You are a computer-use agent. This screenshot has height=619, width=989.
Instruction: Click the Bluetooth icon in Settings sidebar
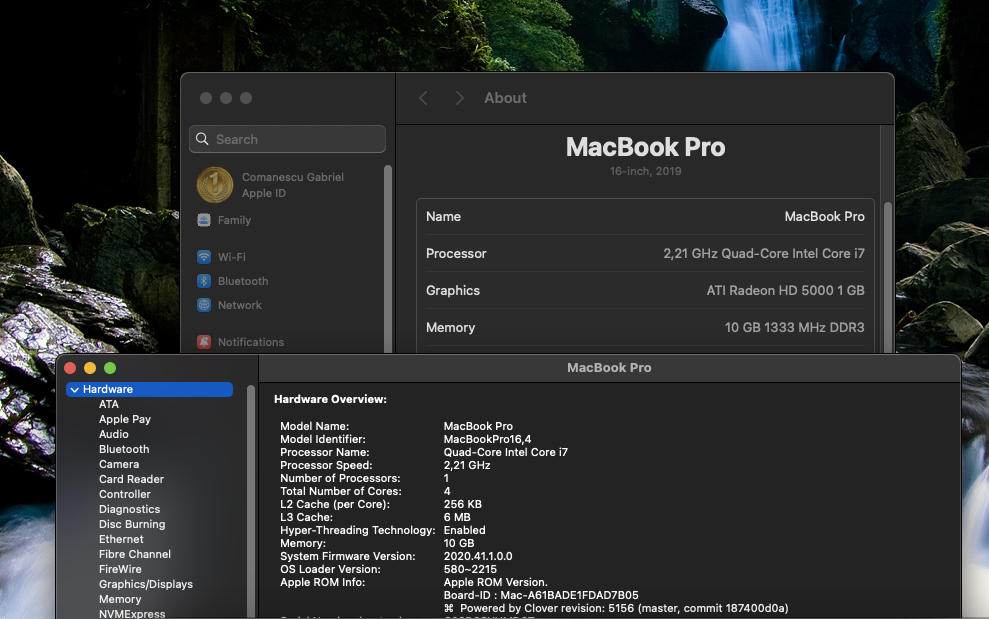[204, 281]
